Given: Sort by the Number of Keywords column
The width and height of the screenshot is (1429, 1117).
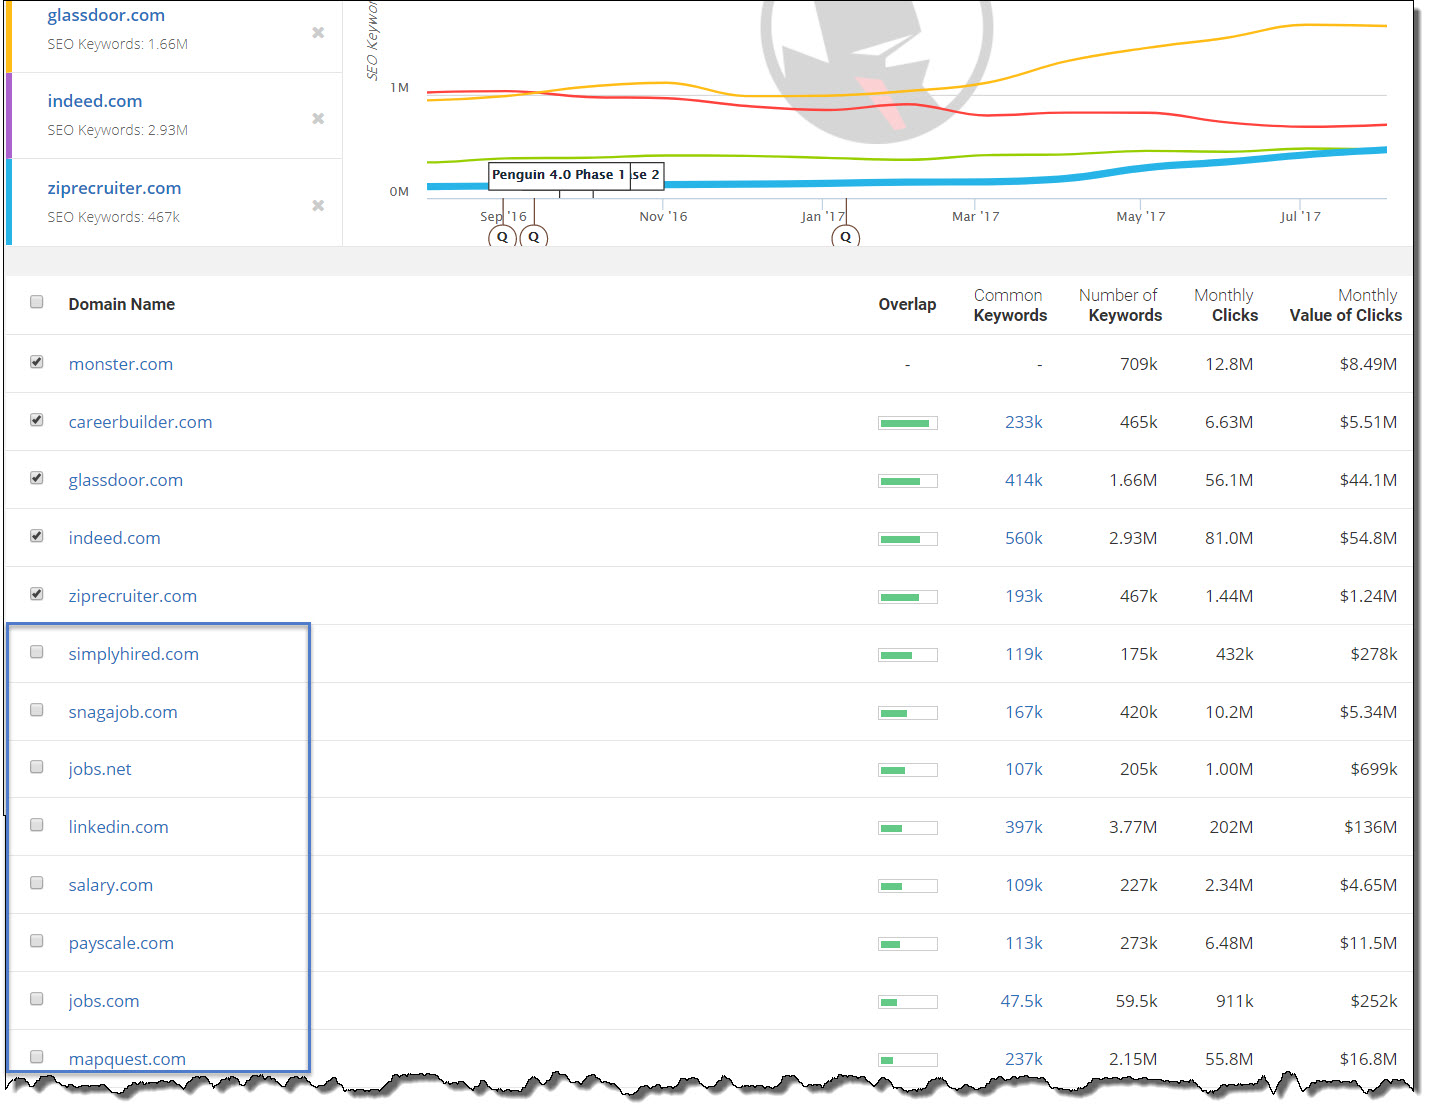Looking at the screenshot, I should click(1120, 305).
